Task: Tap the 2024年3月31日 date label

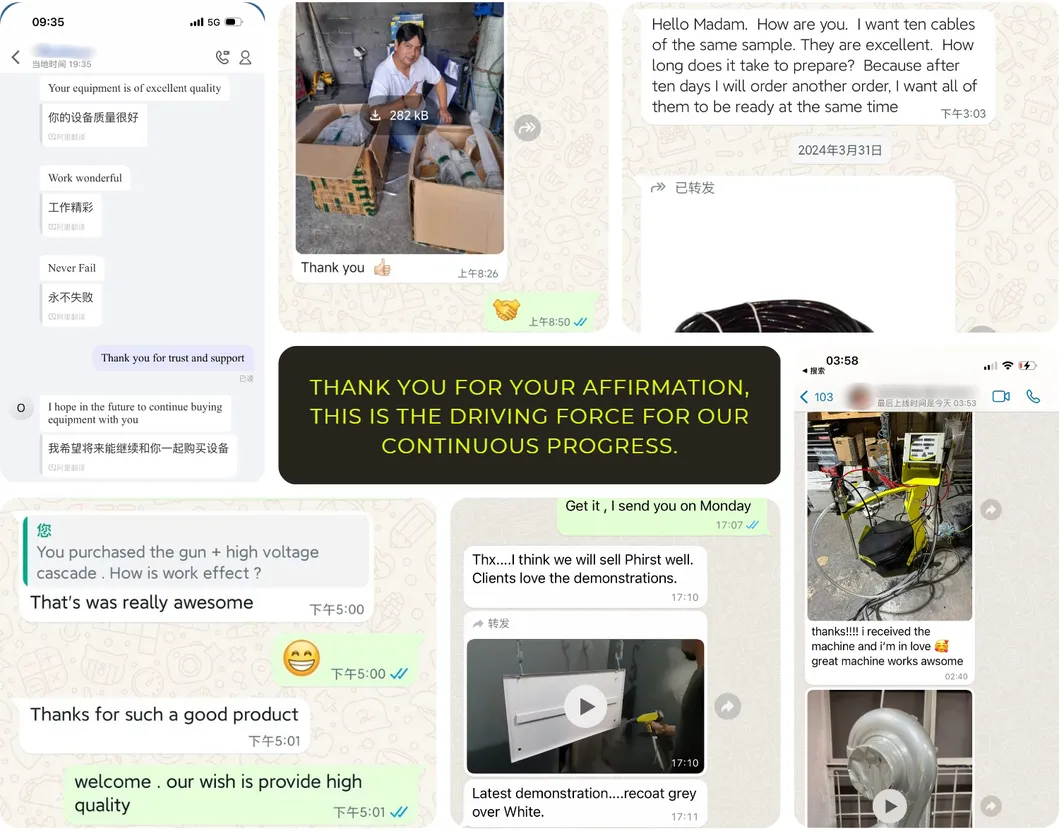Action: pos(840,150)
